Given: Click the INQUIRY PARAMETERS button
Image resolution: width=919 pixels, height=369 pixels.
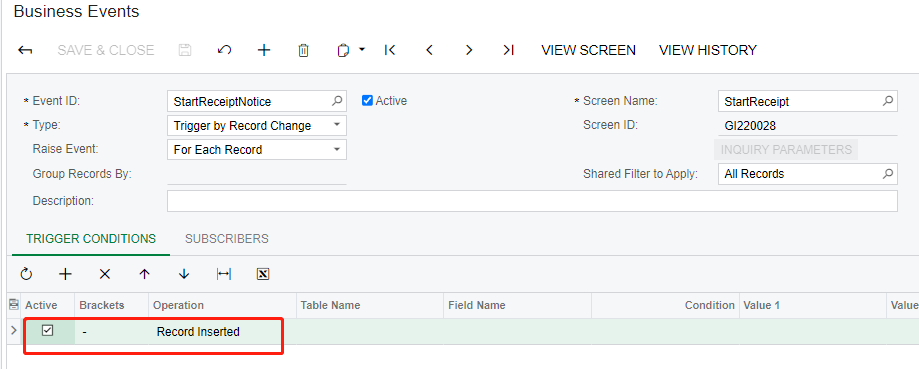Looking at the screenshot, I should tap(786, 149).
